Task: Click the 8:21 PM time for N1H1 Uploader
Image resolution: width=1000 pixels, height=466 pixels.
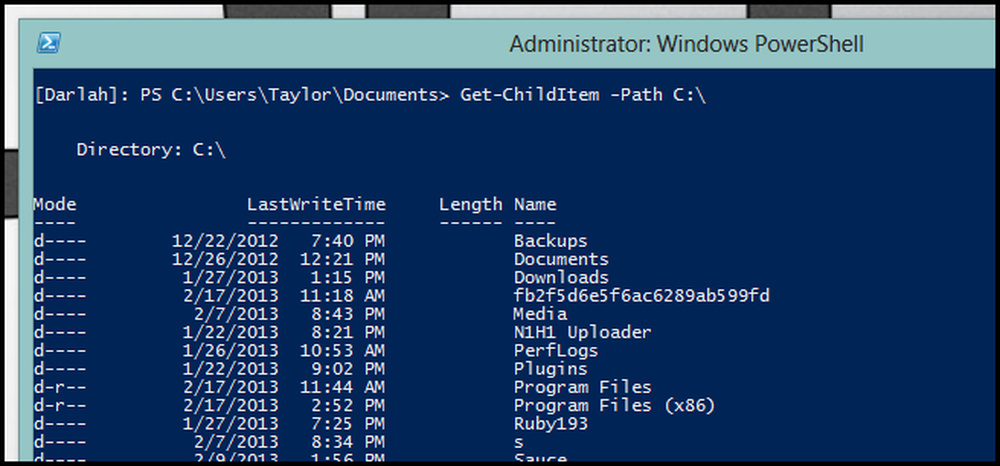Action: click(x=348, y=333)
